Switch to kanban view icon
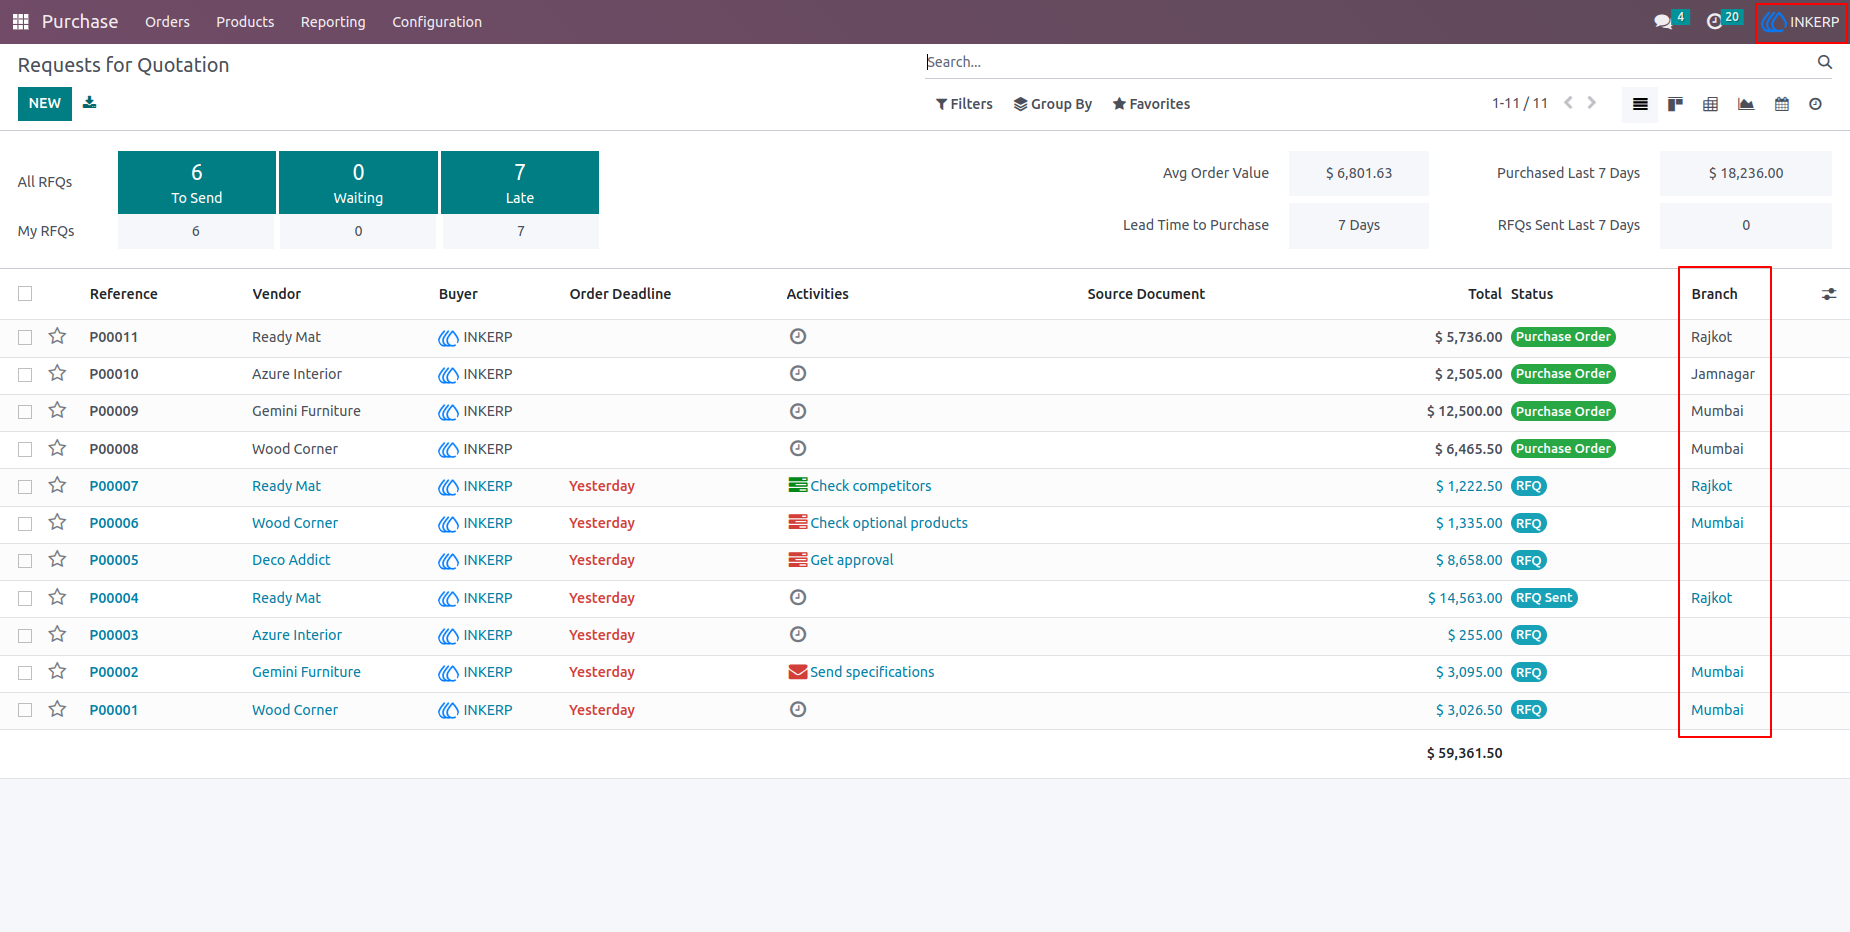 click(x=1675, y=104)
